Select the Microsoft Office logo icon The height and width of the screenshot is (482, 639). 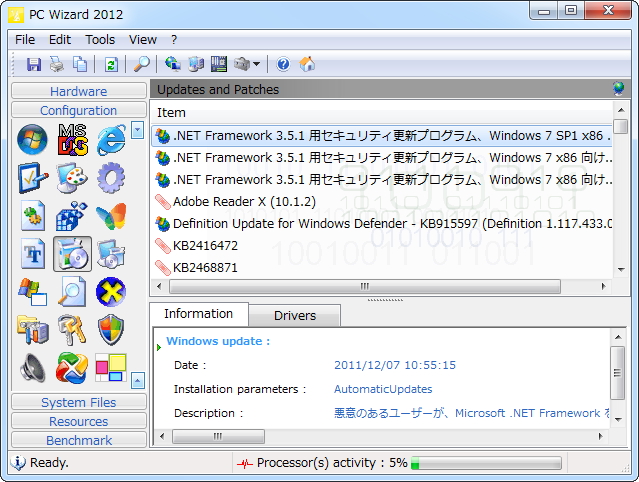72,368
